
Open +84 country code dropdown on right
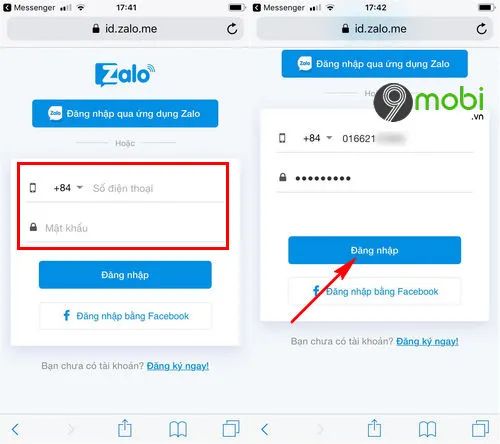coord(318,138)
